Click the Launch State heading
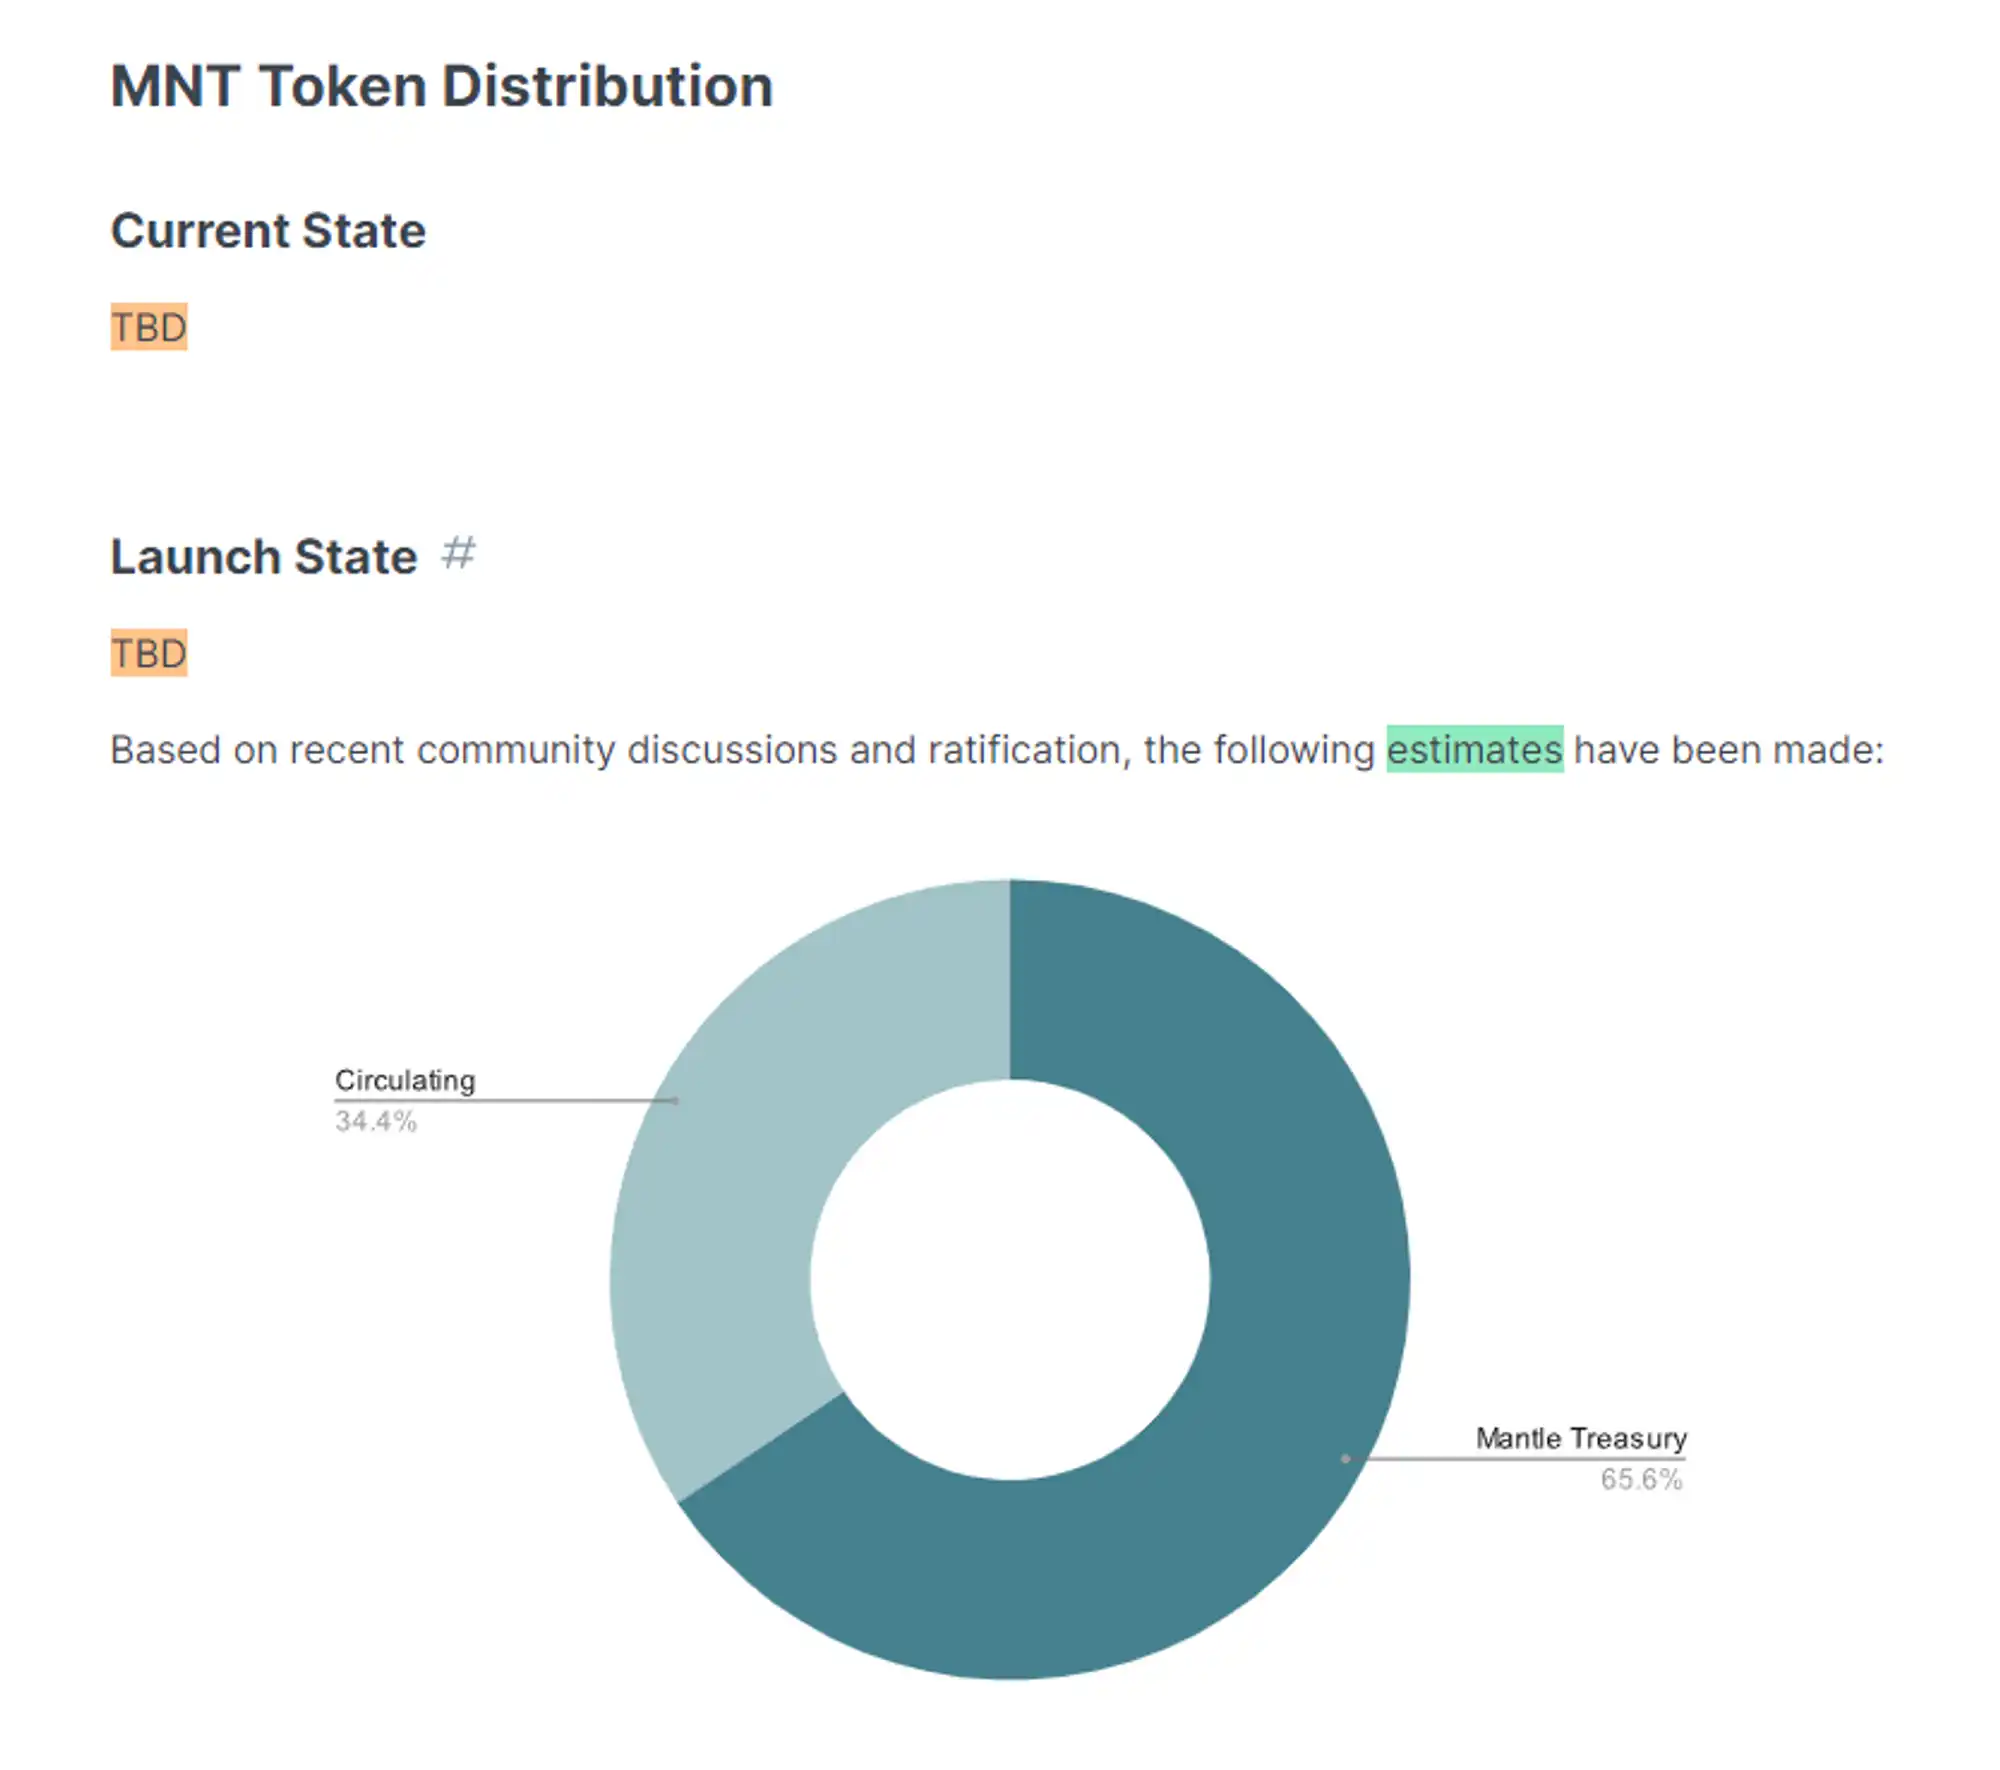This screenshot has height=1770, width=2000. point(264,557)
